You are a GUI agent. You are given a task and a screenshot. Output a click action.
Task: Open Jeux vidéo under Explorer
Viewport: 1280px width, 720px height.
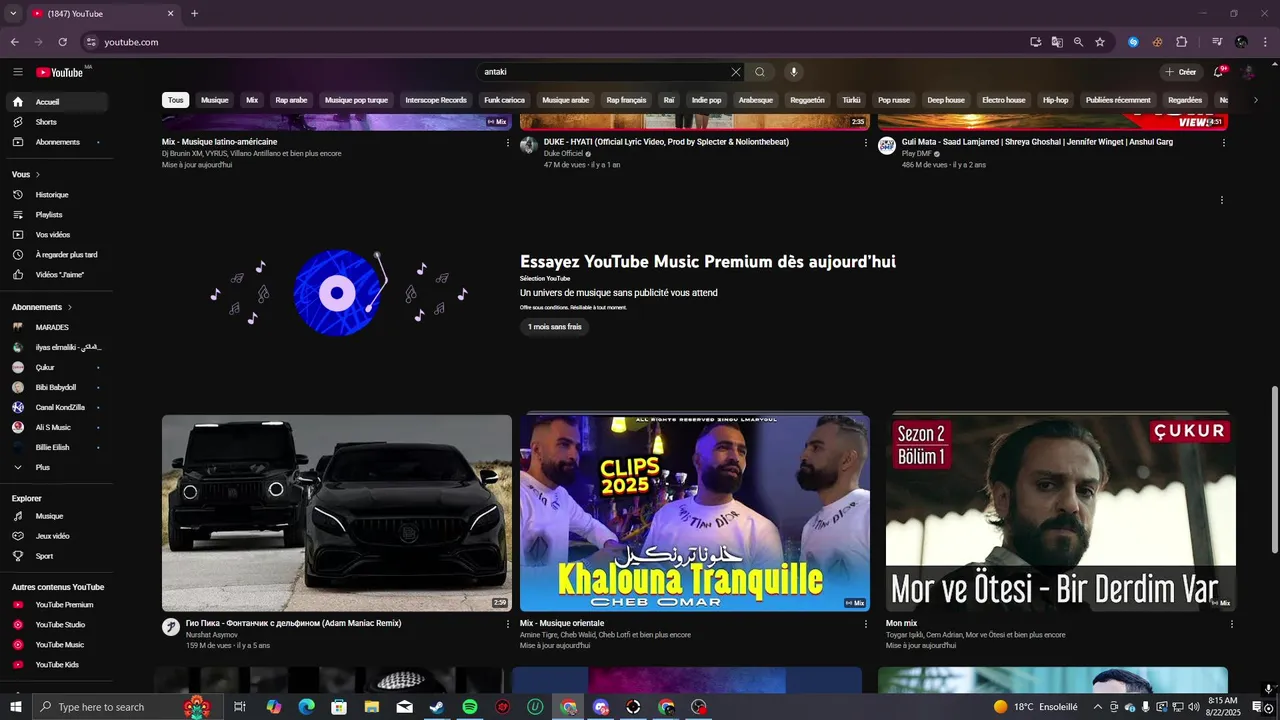pos(56,536)
